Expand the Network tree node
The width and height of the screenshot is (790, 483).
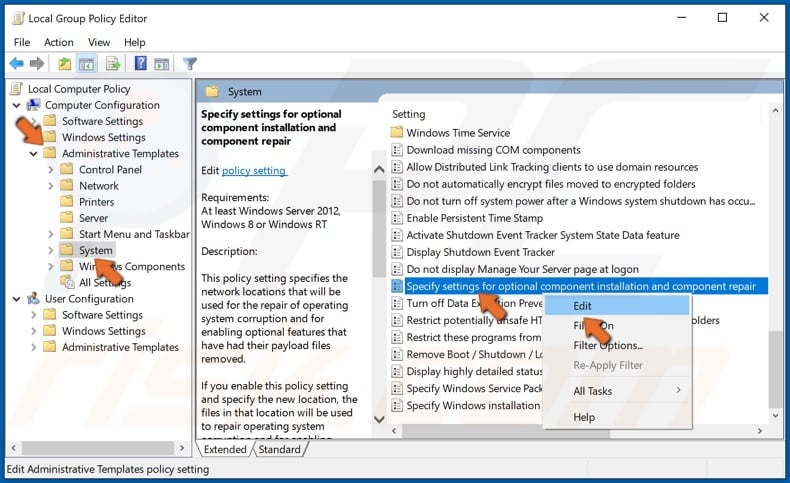(50, 186)
